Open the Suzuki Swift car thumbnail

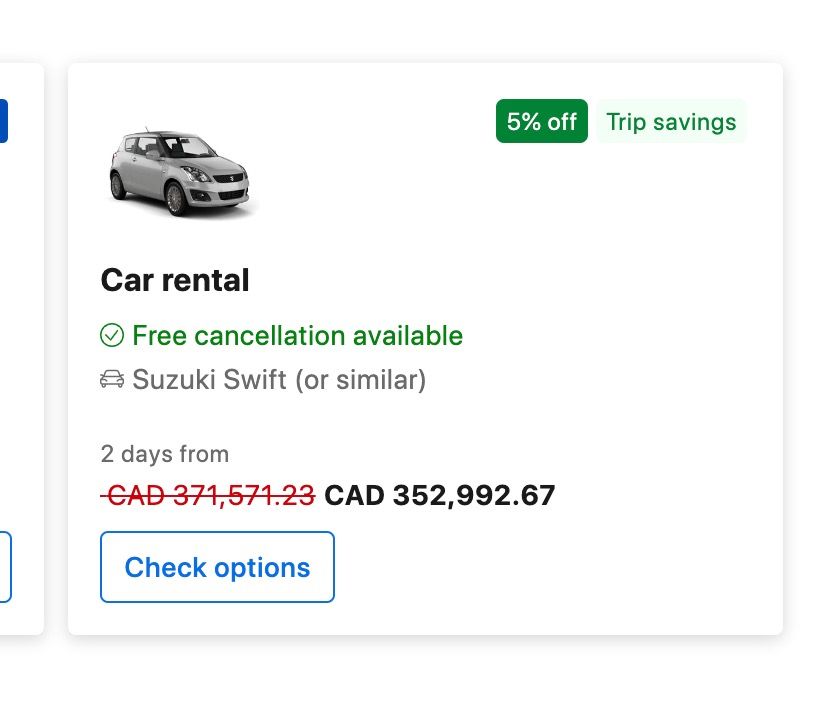click(178, 171)
